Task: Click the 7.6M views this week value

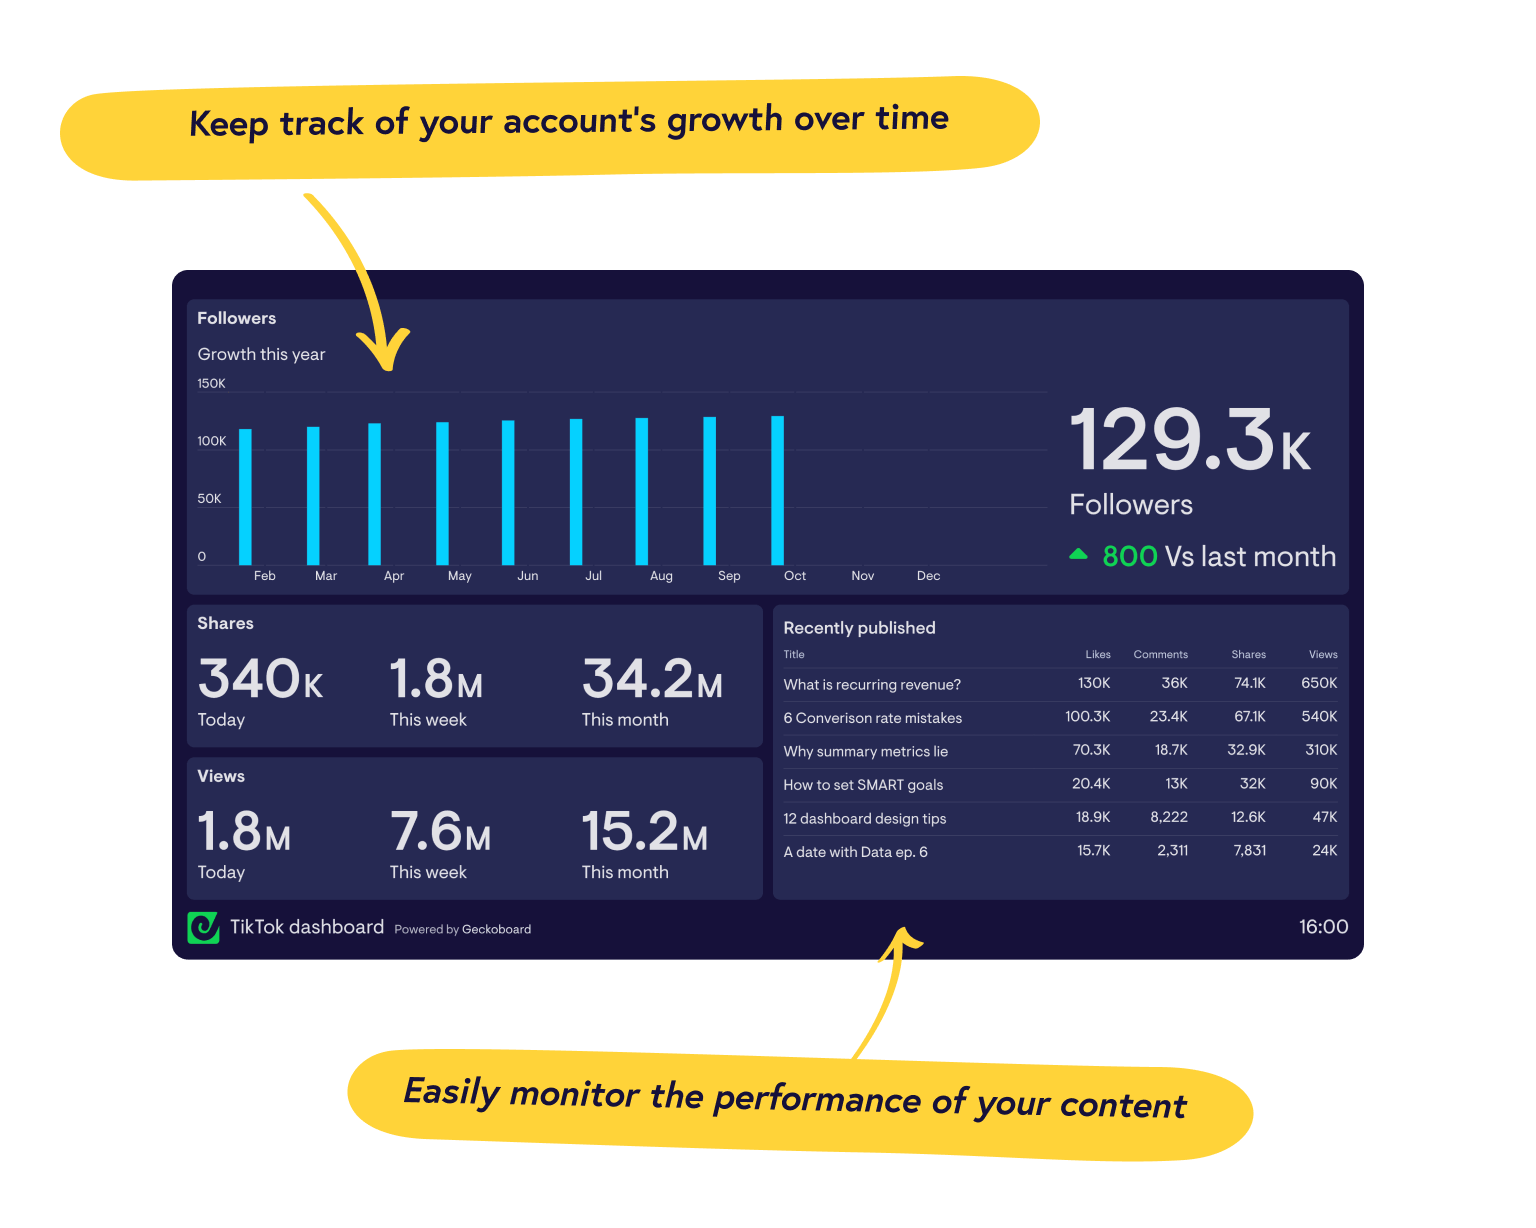Action: pyautogui.click(x=440, y=831)
